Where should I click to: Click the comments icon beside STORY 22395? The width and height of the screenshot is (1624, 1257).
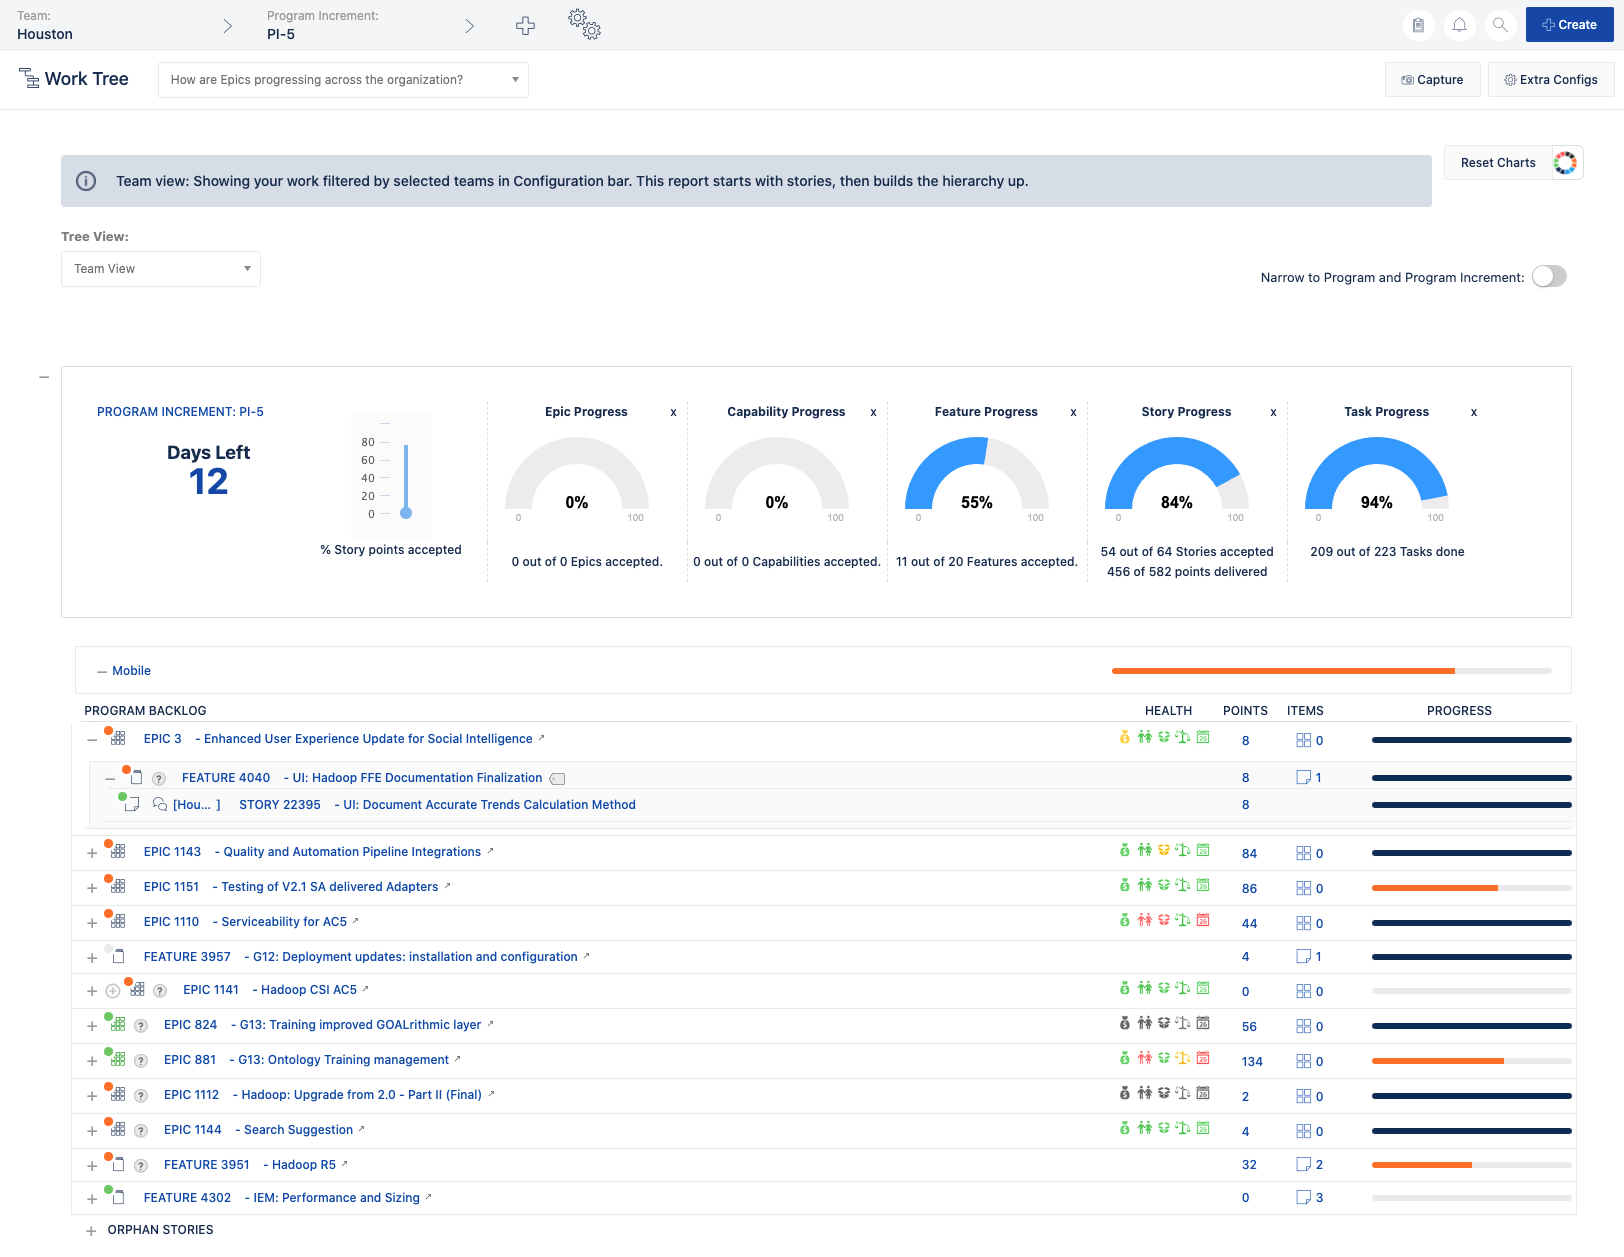(159, 804)
